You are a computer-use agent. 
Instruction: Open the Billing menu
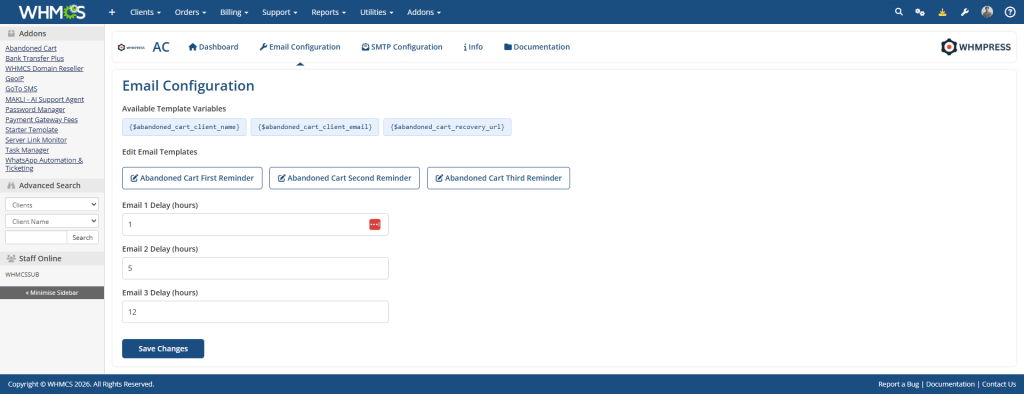pyautogui.click(x=234, y=12)
